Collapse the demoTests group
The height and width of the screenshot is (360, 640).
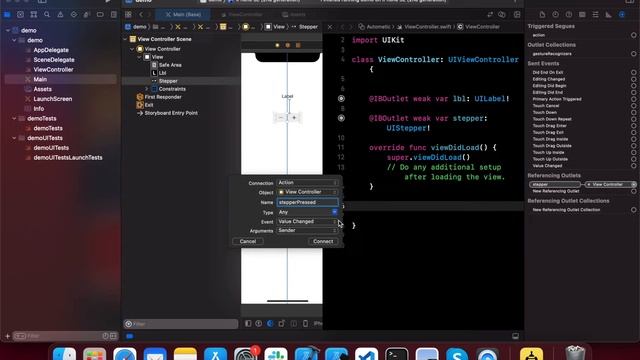(x=14, y=118)
